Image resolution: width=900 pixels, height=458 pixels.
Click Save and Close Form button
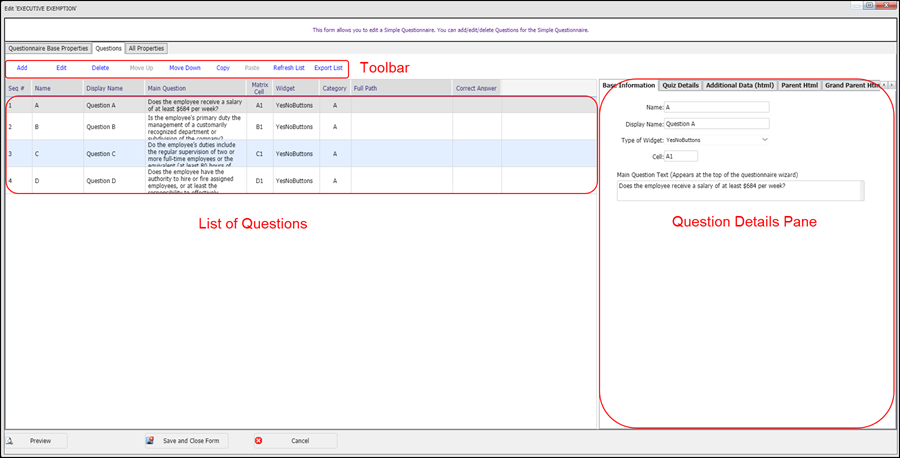186,441
